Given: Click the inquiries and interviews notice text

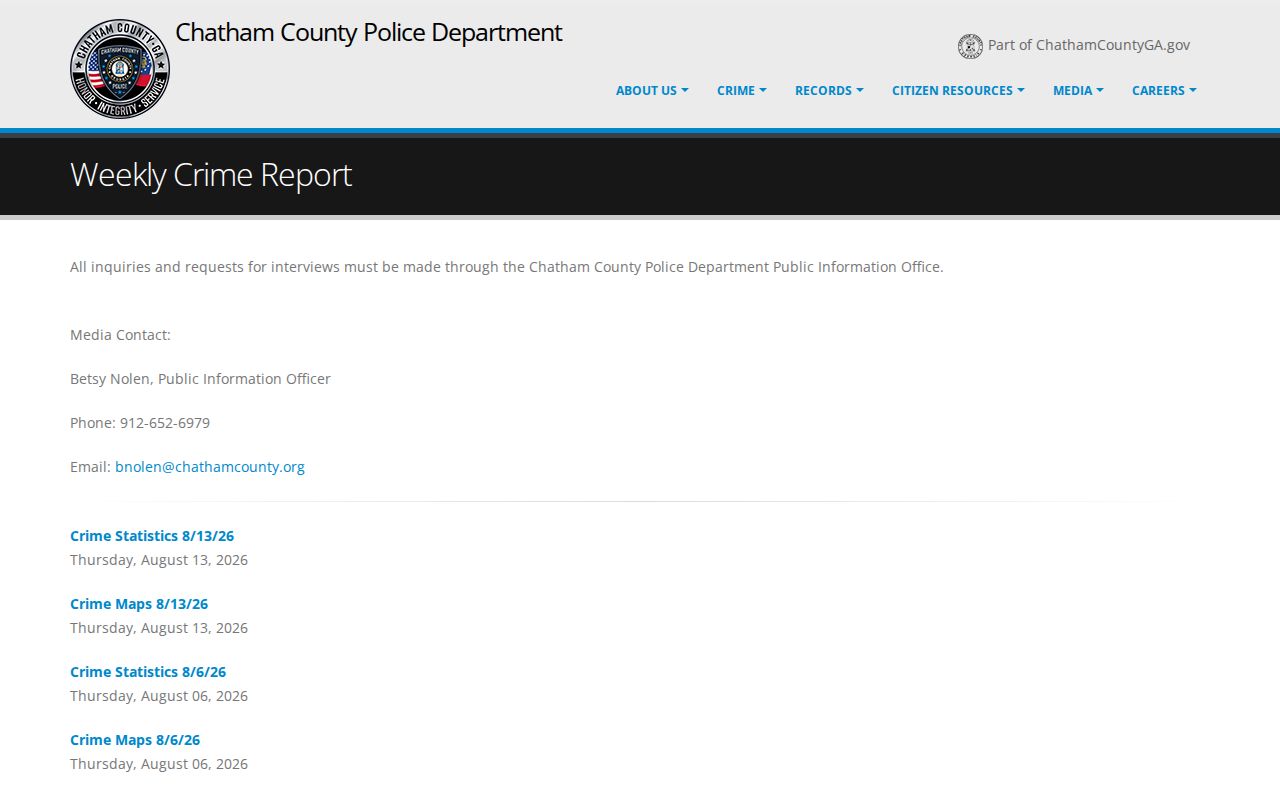Looking at the screenshot, I should tap(507, 267).
